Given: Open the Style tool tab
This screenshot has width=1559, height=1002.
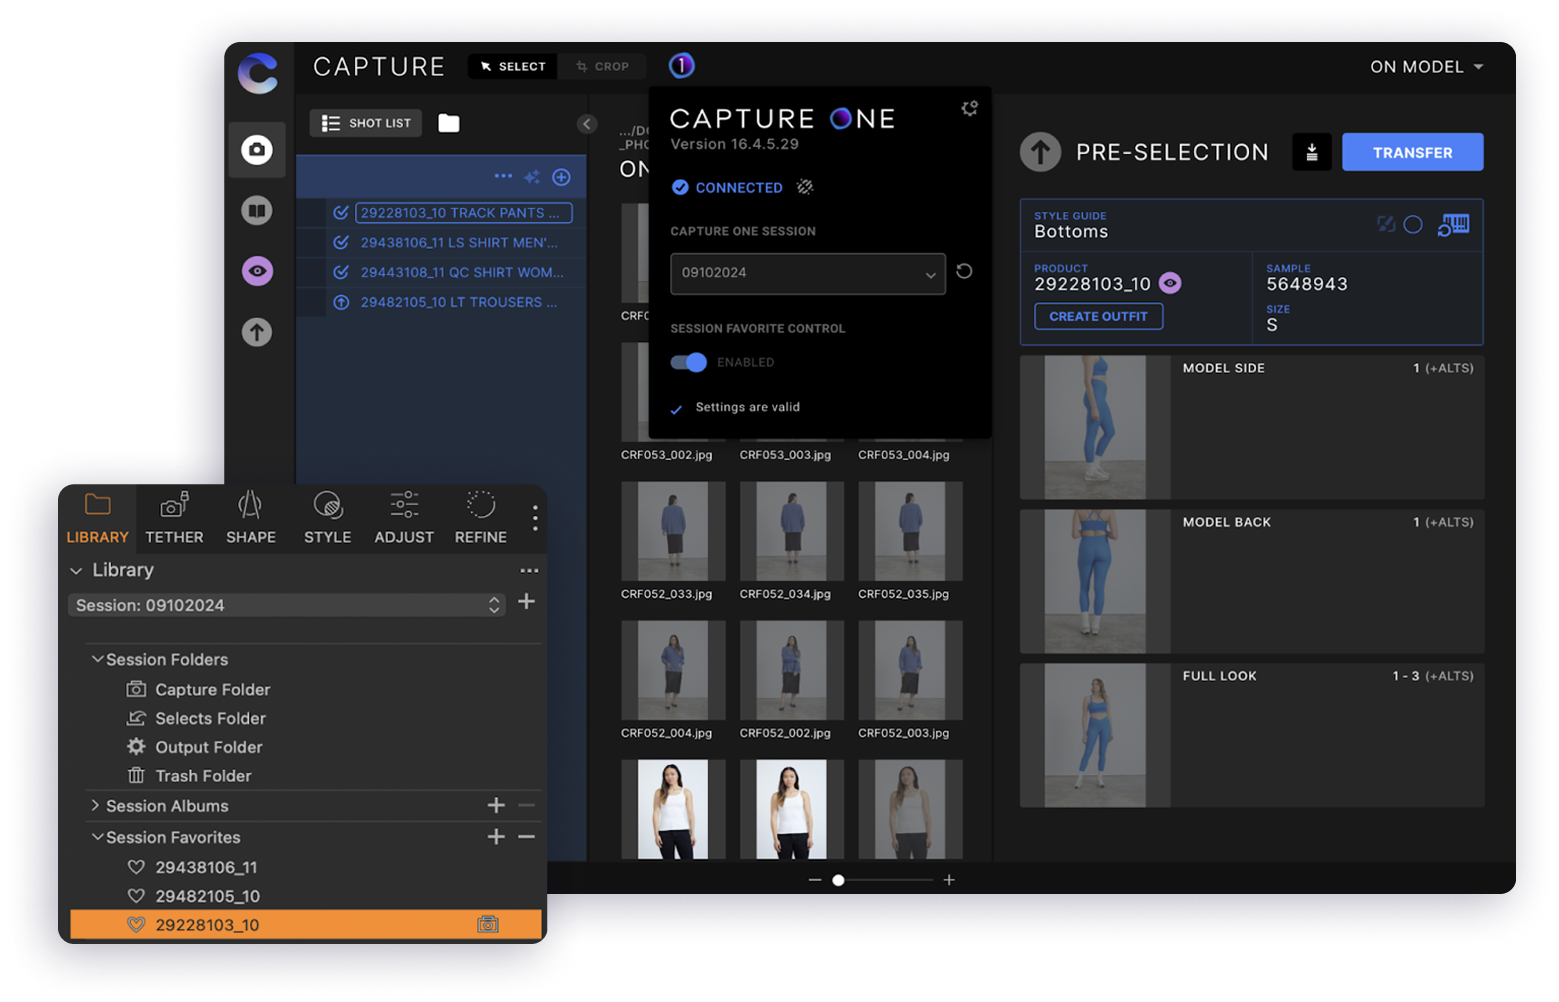Looking at the screenshot, I should 328,518.
